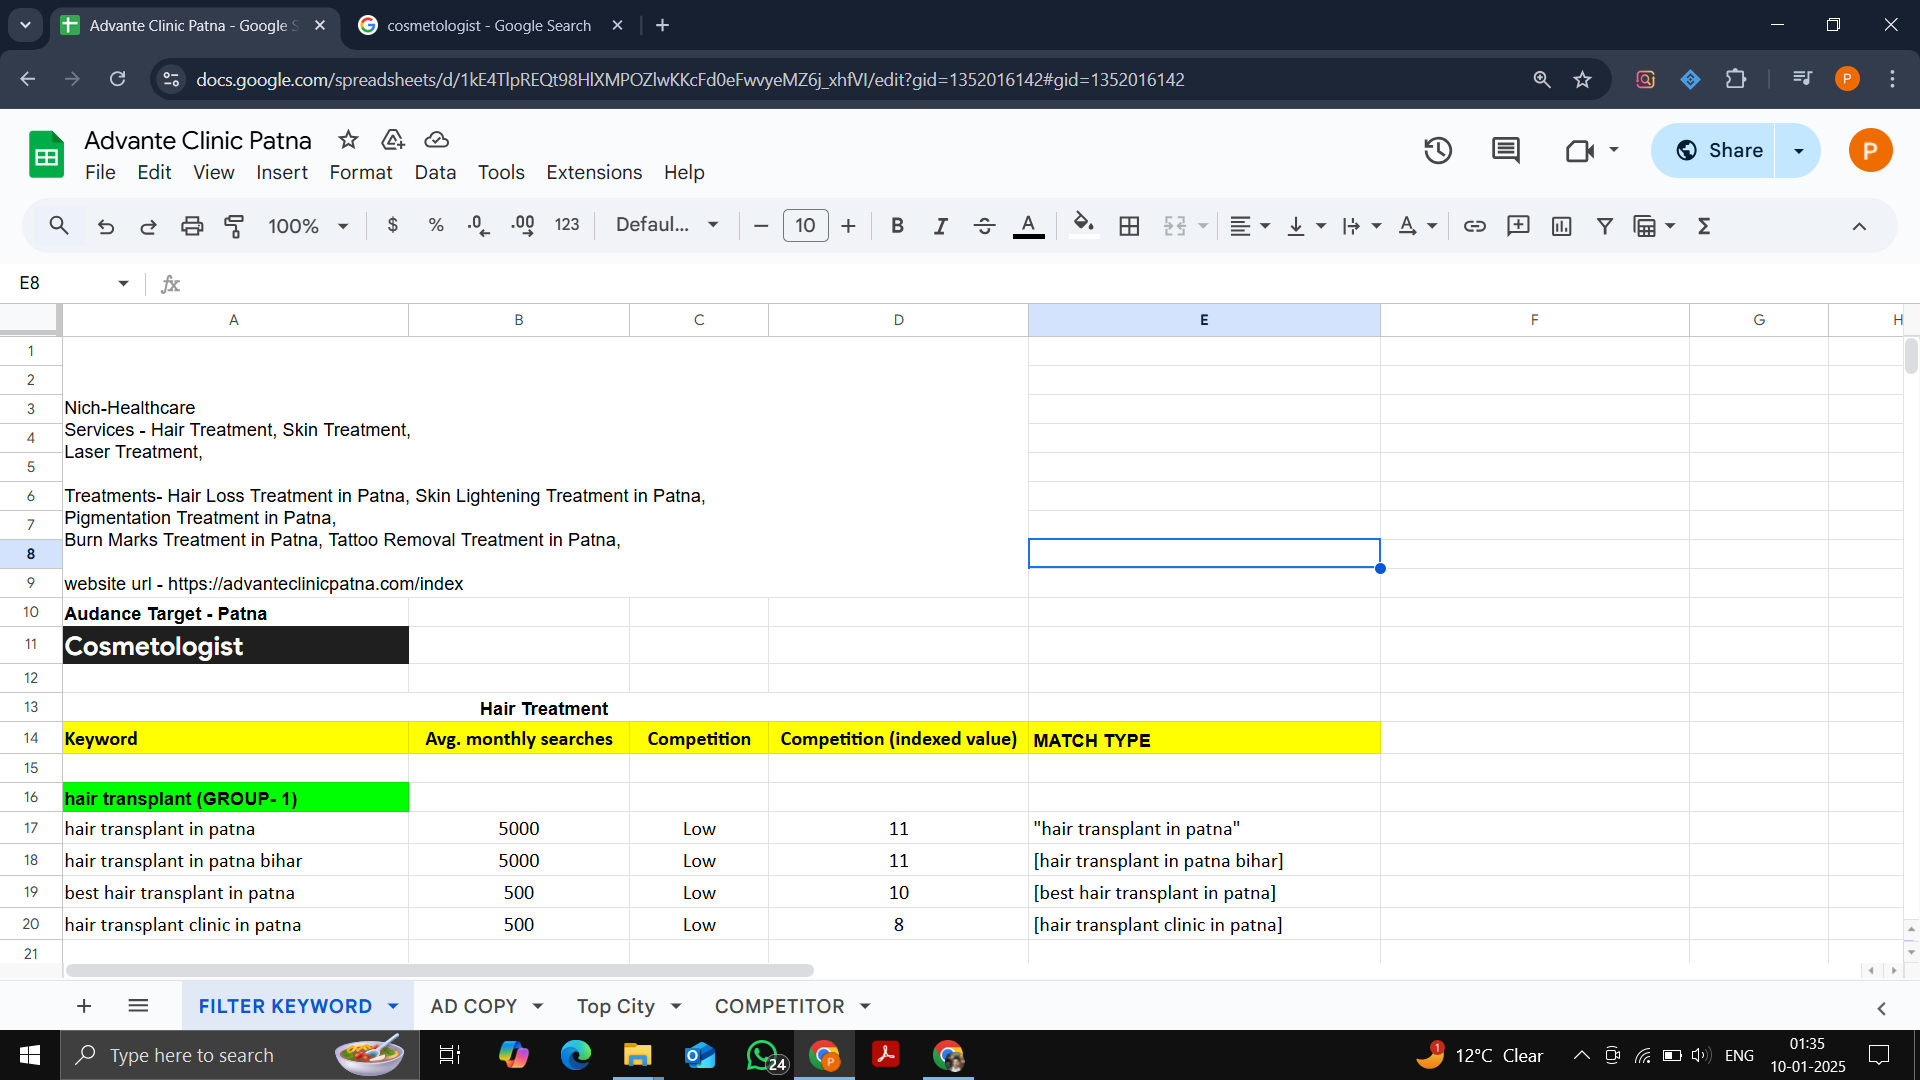Toggle Bold formatting
The image size is (1920, 1080).
pos(897,226)
